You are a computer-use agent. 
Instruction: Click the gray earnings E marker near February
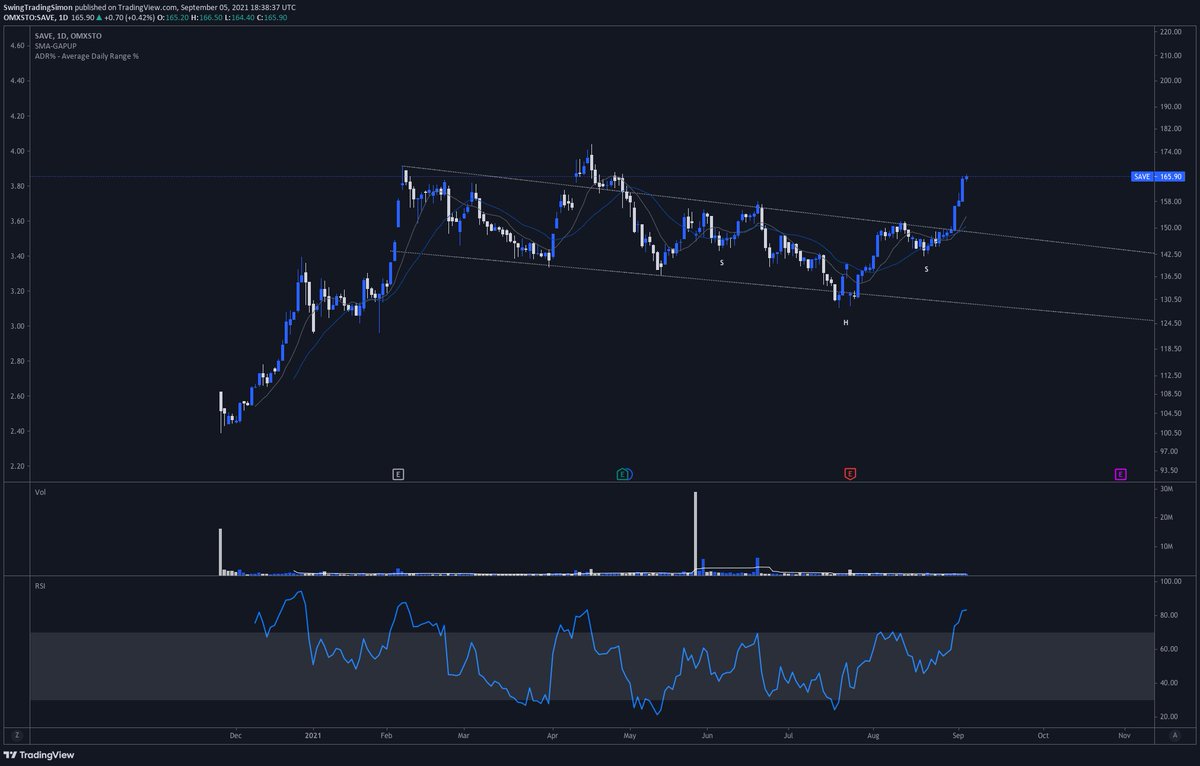[x=398, y=474]
